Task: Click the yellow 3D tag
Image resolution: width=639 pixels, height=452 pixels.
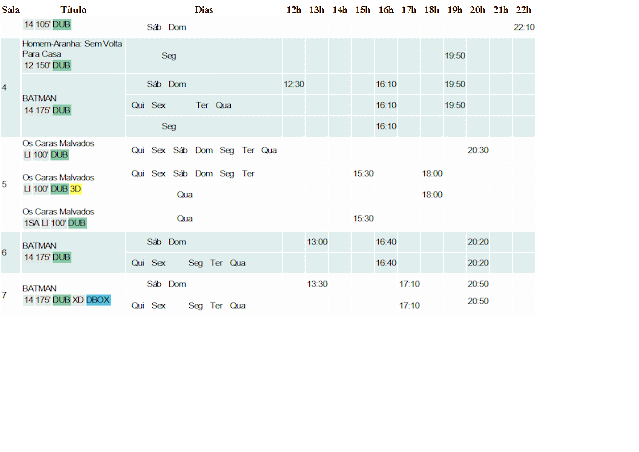Action: (x=76, y=189)
